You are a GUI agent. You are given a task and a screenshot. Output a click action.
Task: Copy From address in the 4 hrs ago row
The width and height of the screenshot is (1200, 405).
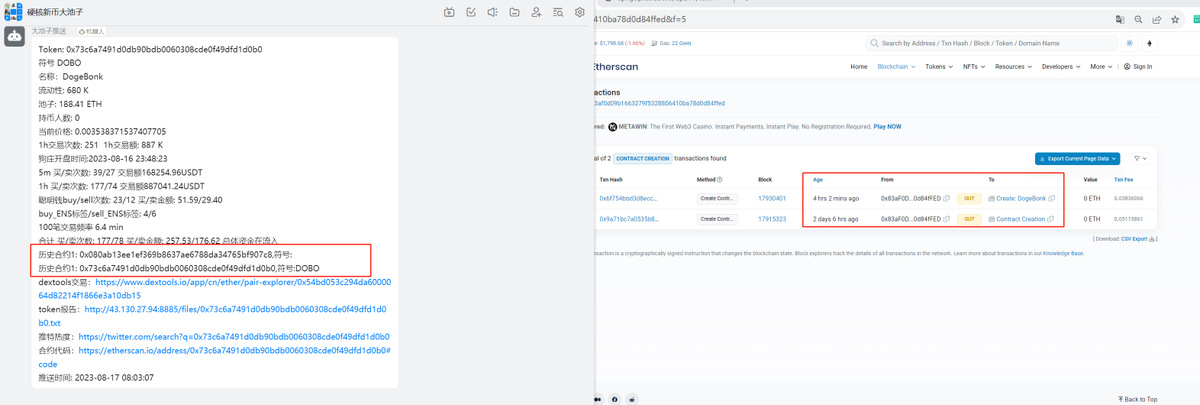tap(947, 199)
